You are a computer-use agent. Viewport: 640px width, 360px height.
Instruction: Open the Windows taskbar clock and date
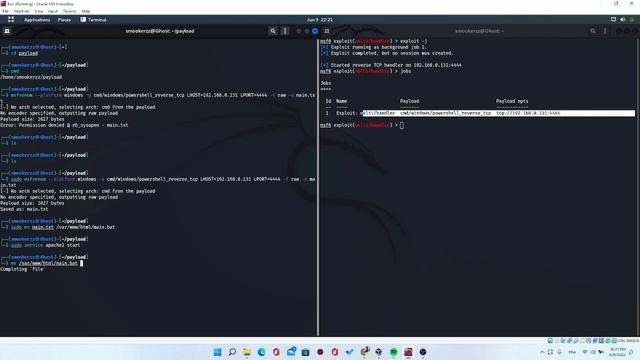pyautogui.click(x=618, y=352)
